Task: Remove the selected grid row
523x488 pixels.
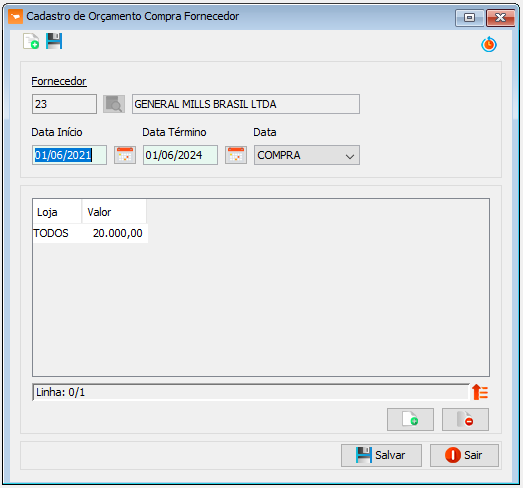Action: tap(466, 419)
